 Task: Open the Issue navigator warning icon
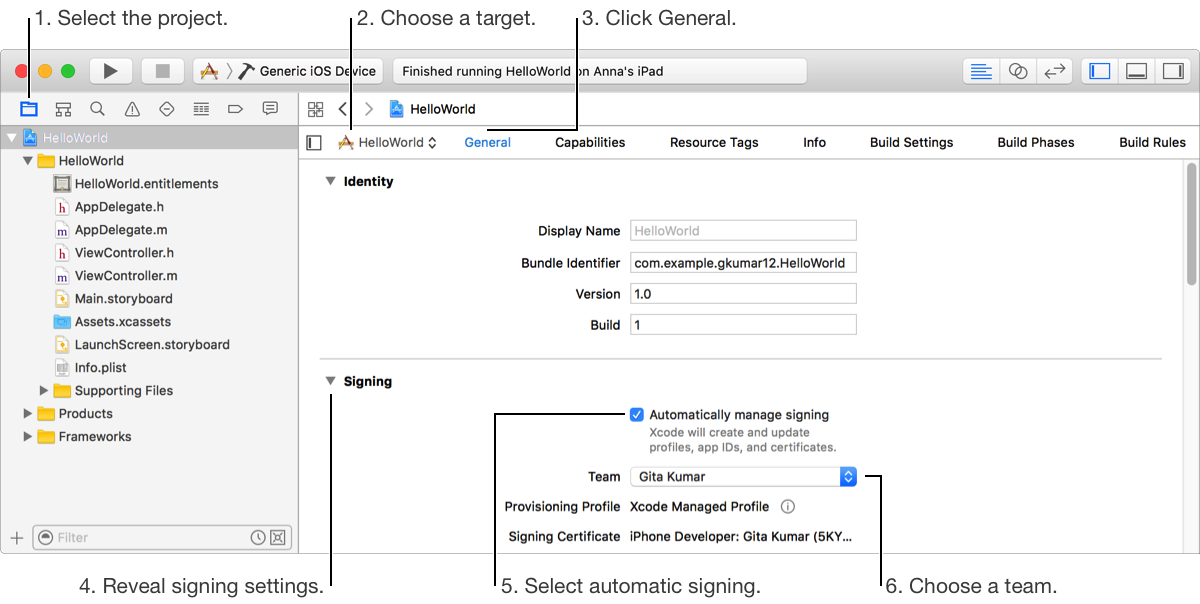[132, 108]
